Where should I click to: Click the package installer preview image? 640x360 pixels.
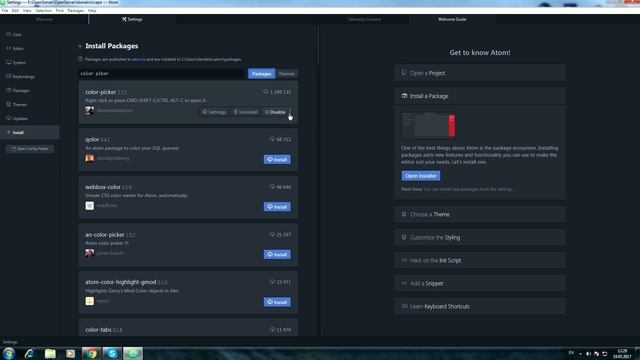click(x=429, y=125)
